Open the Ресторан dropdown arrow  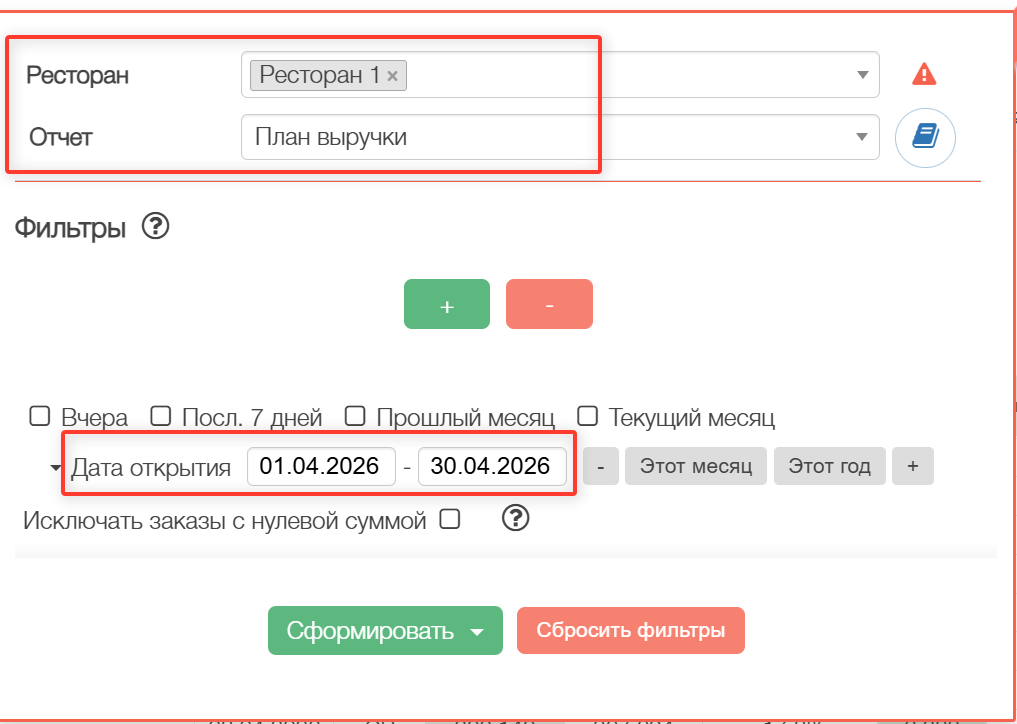tap(863, 75)
